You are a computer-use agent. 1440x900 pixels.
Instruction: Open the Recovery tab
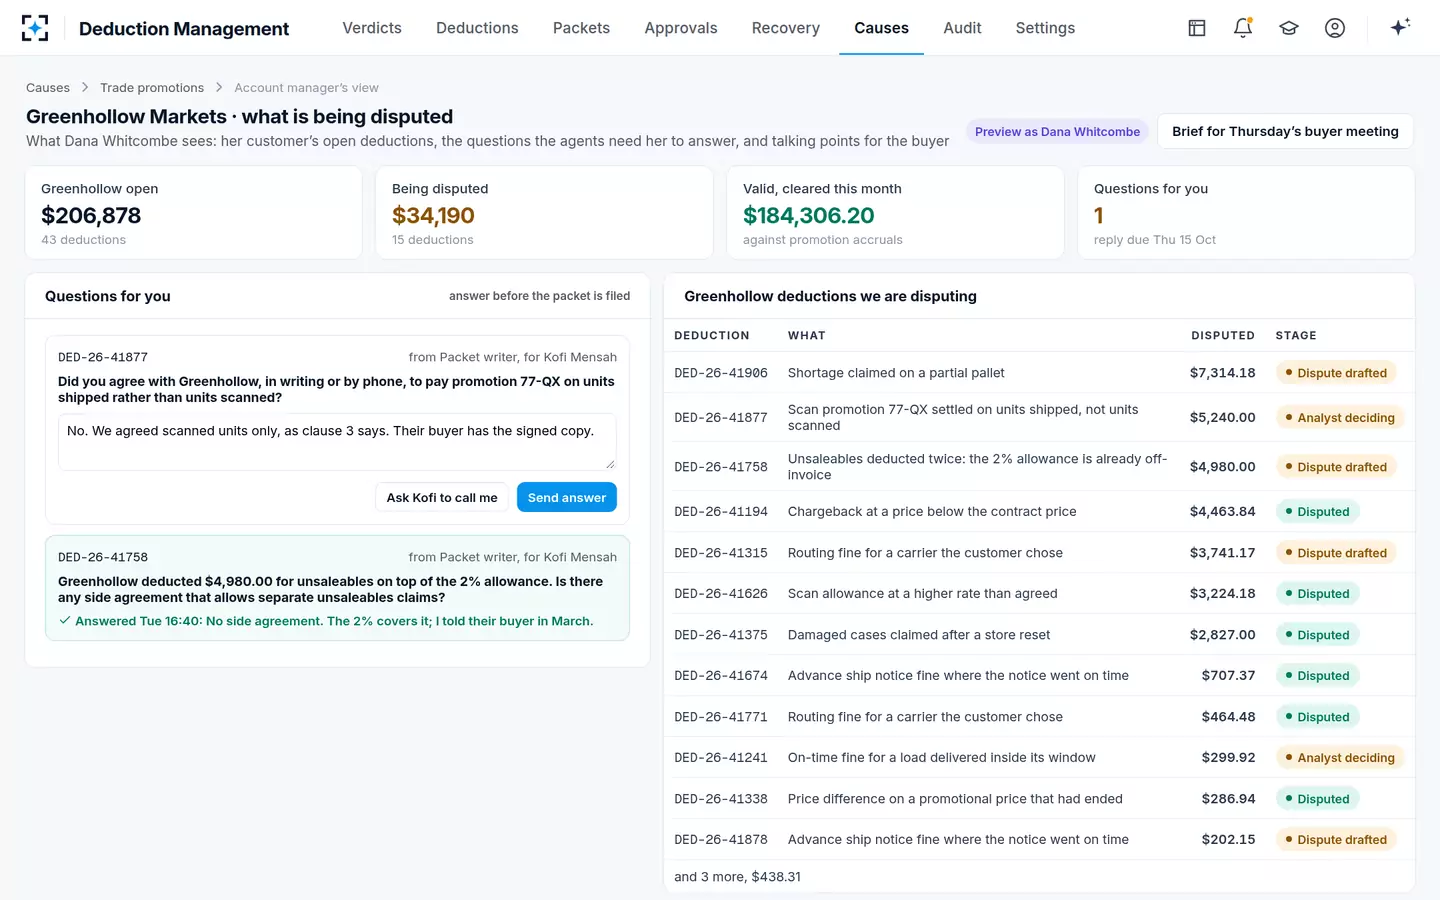coord(786,28)
